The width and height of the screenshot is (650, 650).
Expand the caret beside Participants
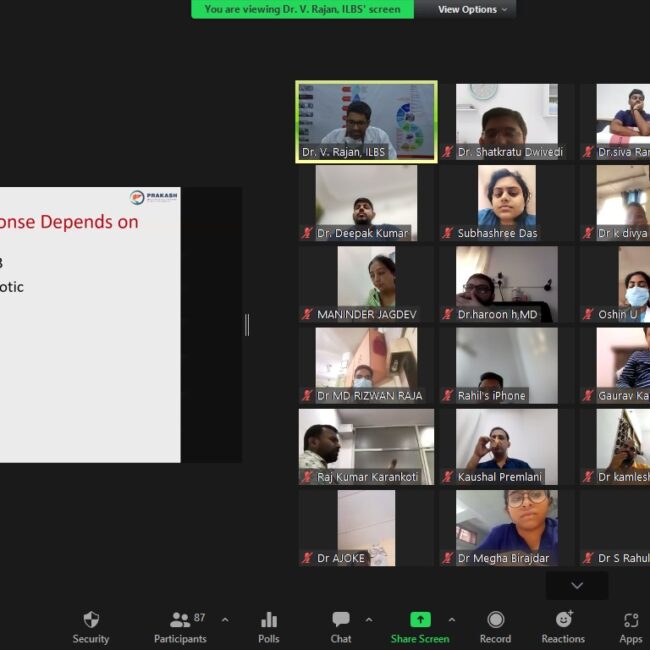click(x=224, y=619)
